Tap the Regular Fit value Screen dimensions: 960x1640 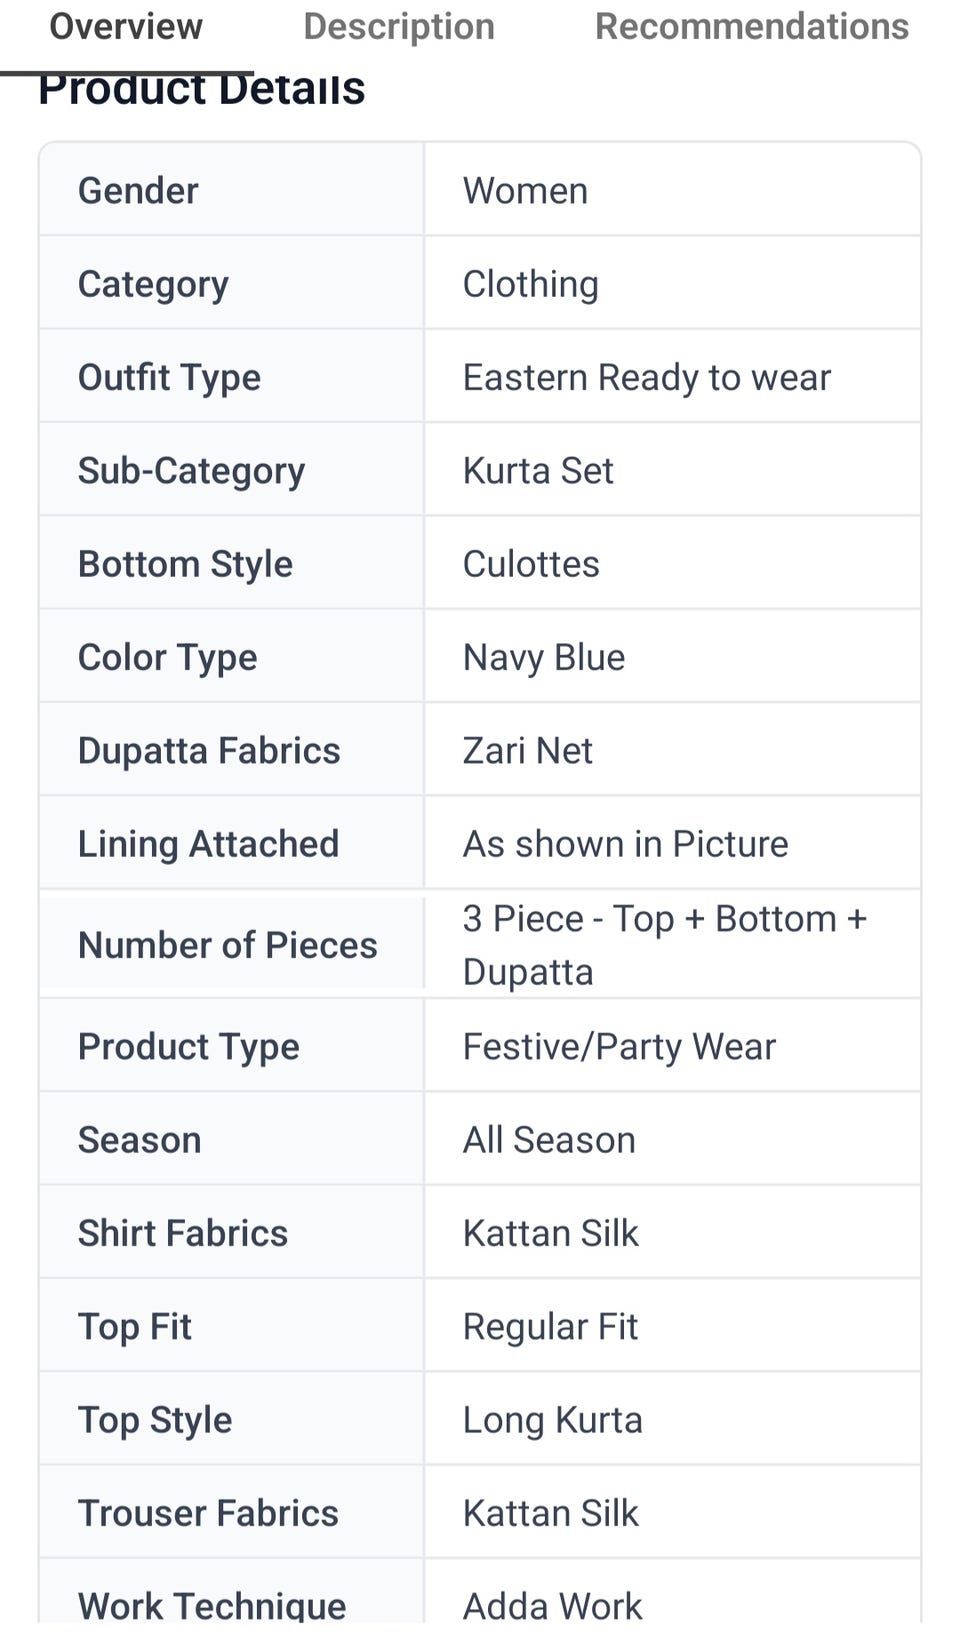550,1326
